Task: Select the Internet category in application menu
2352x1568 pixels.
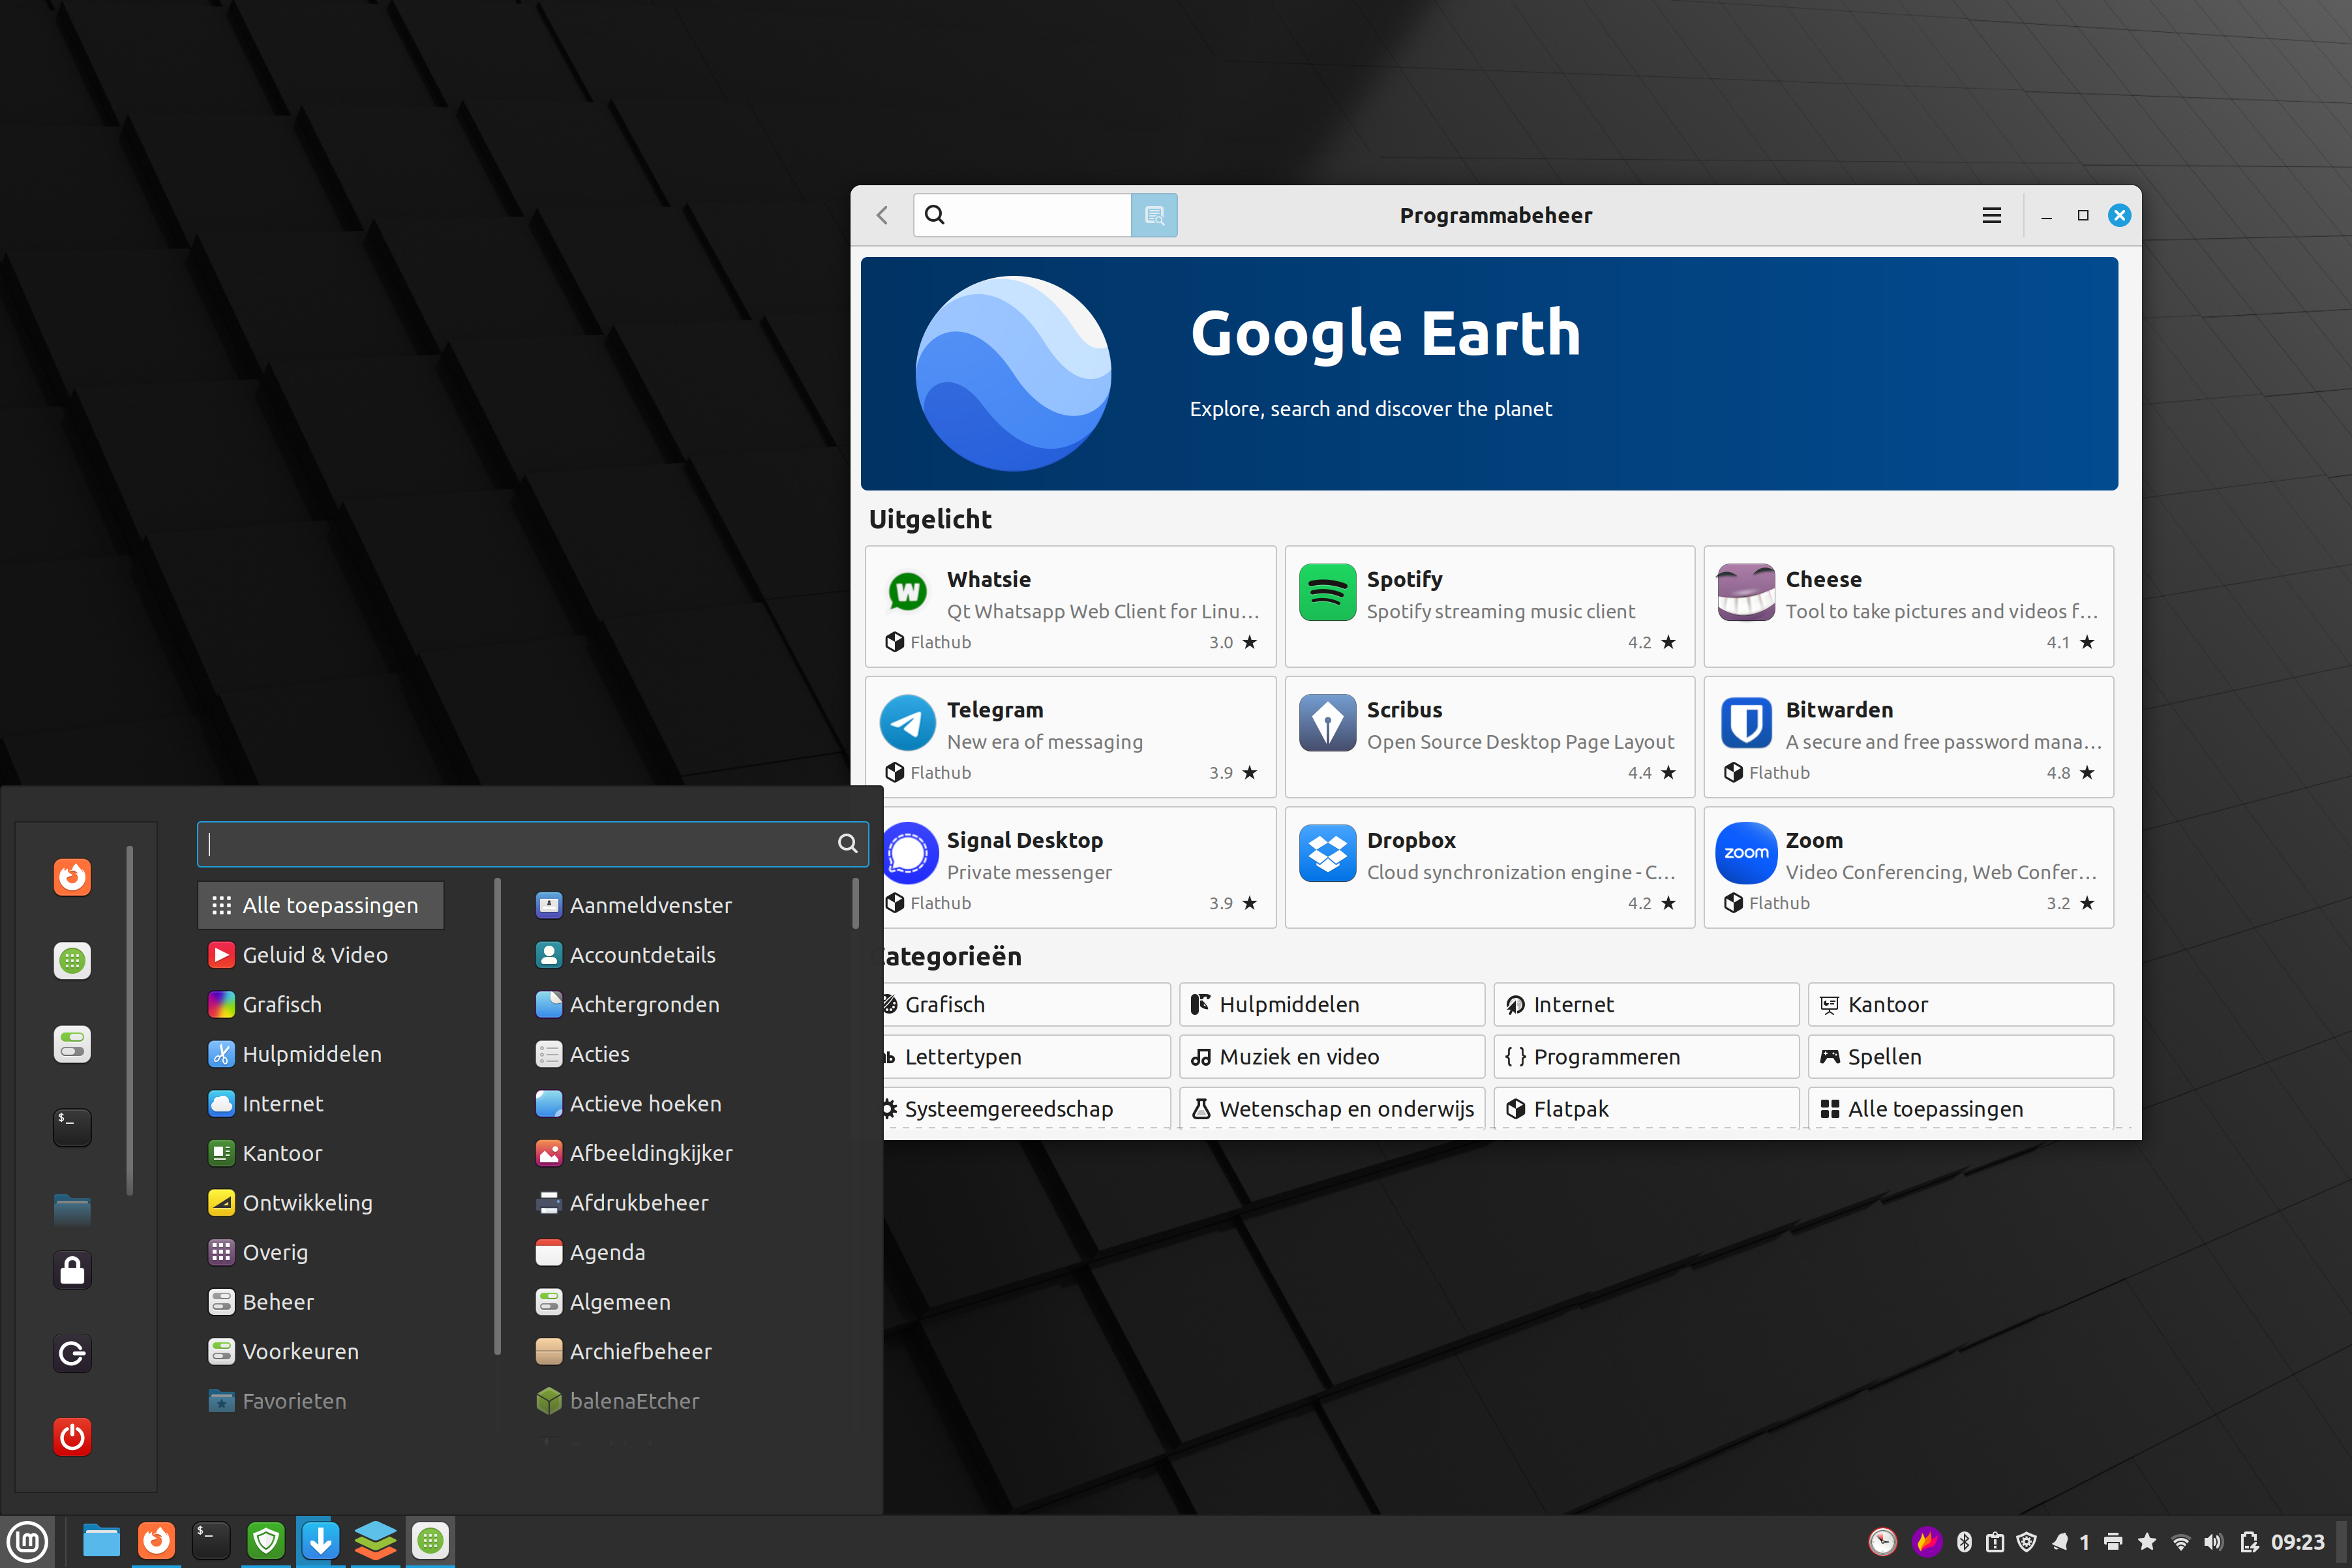Action: point(282,1103)
